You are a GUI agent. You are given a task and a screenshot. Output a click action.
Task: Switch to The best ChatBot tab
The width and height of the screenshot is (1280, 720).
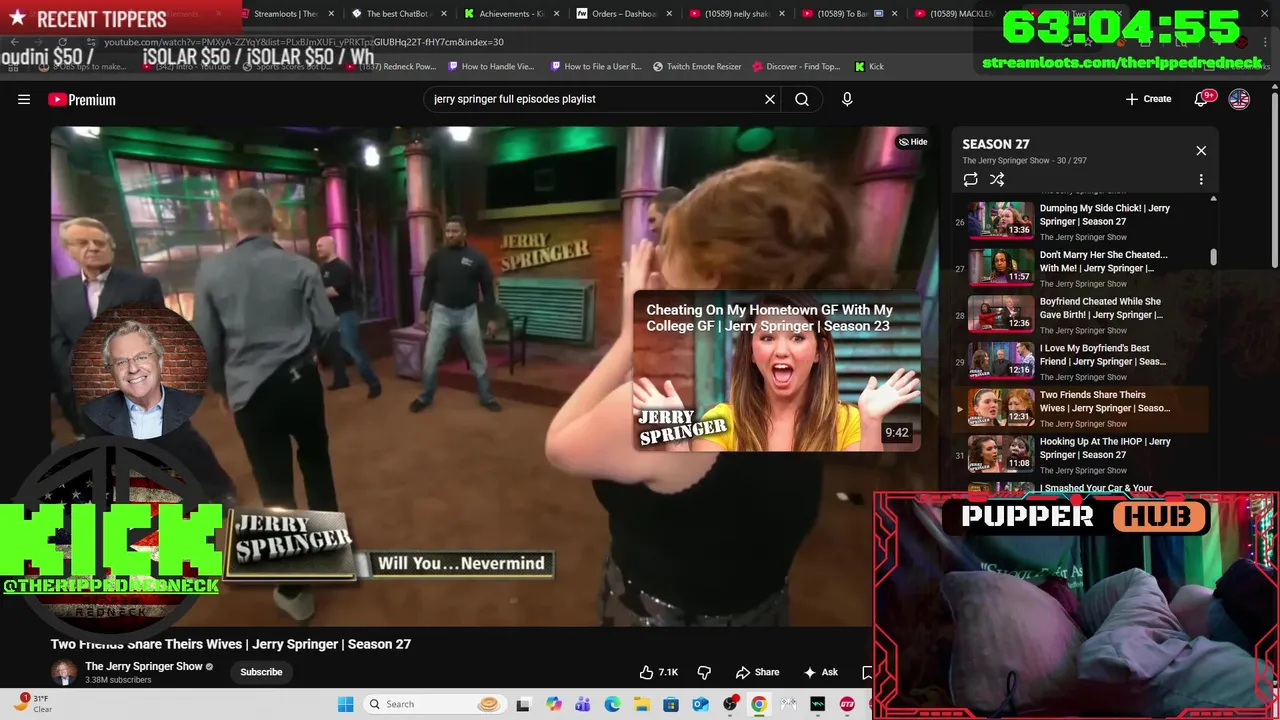point(397,14)
